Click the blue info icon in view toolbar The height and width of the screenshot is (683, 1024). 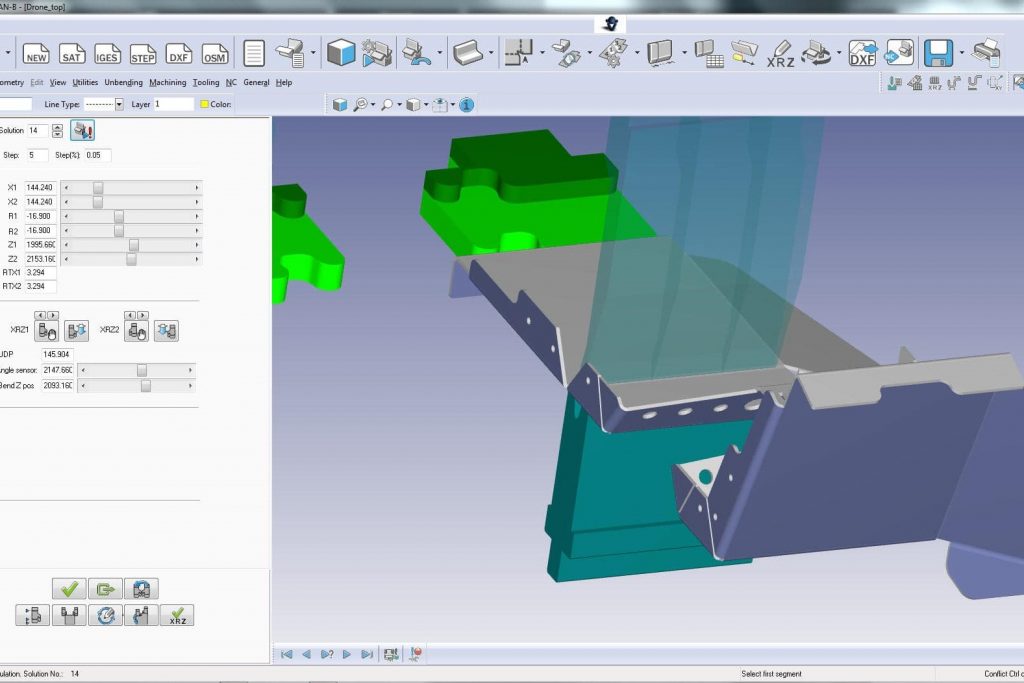click(466, 104)
